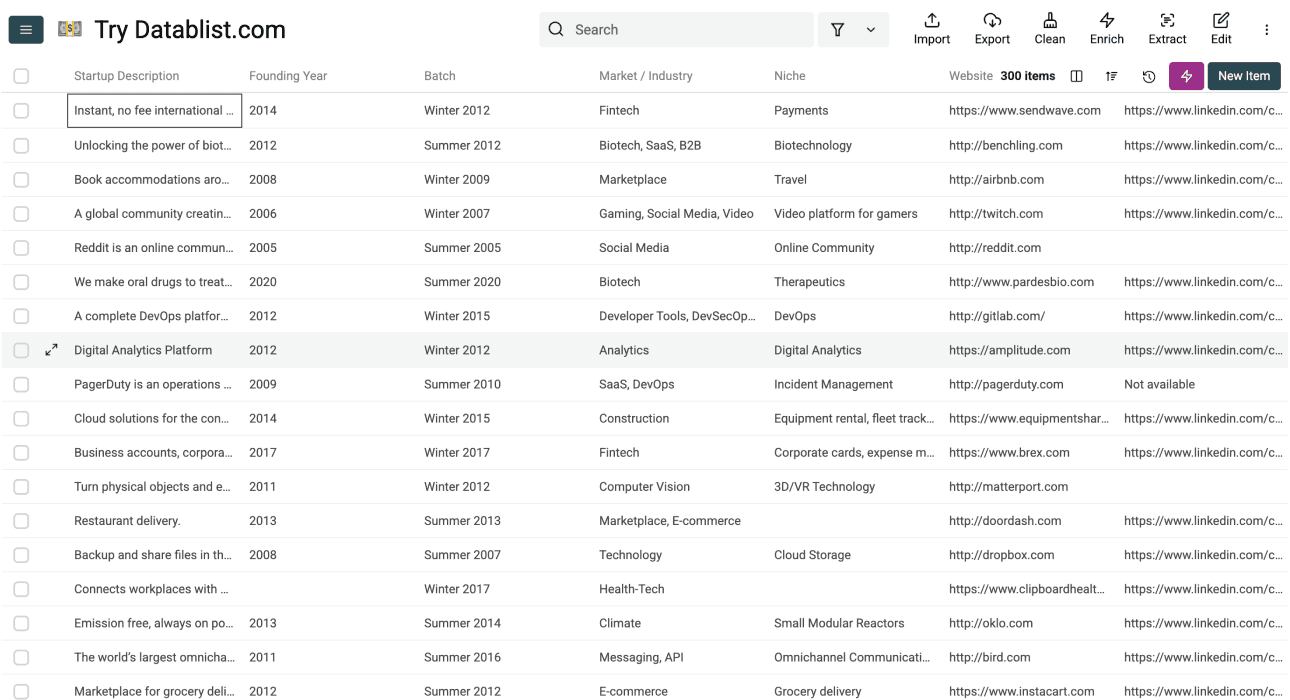Expand the Digital Analytics Platform row
The height and width of the screenshot is (700, 1290).
52,350
